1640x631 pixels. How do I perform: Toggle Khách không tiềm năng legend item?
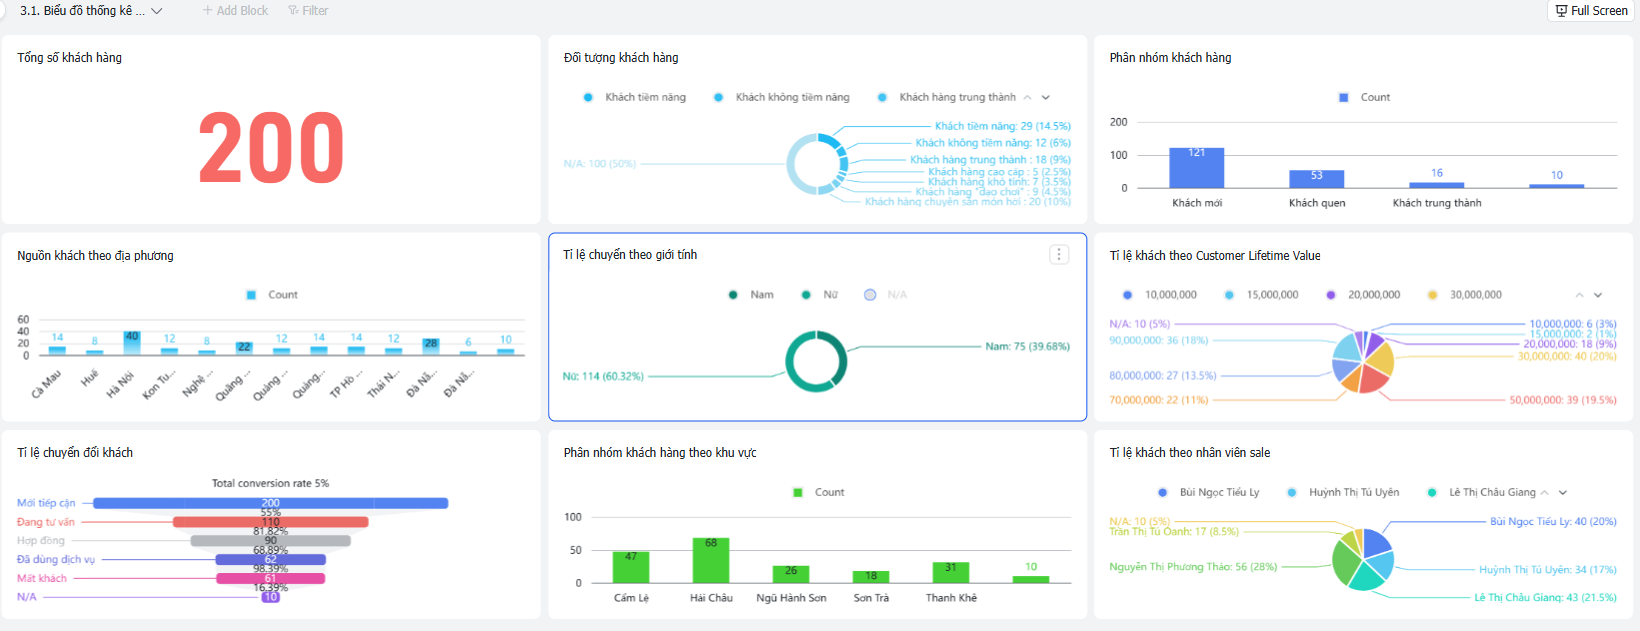click(x=782, y=97)
